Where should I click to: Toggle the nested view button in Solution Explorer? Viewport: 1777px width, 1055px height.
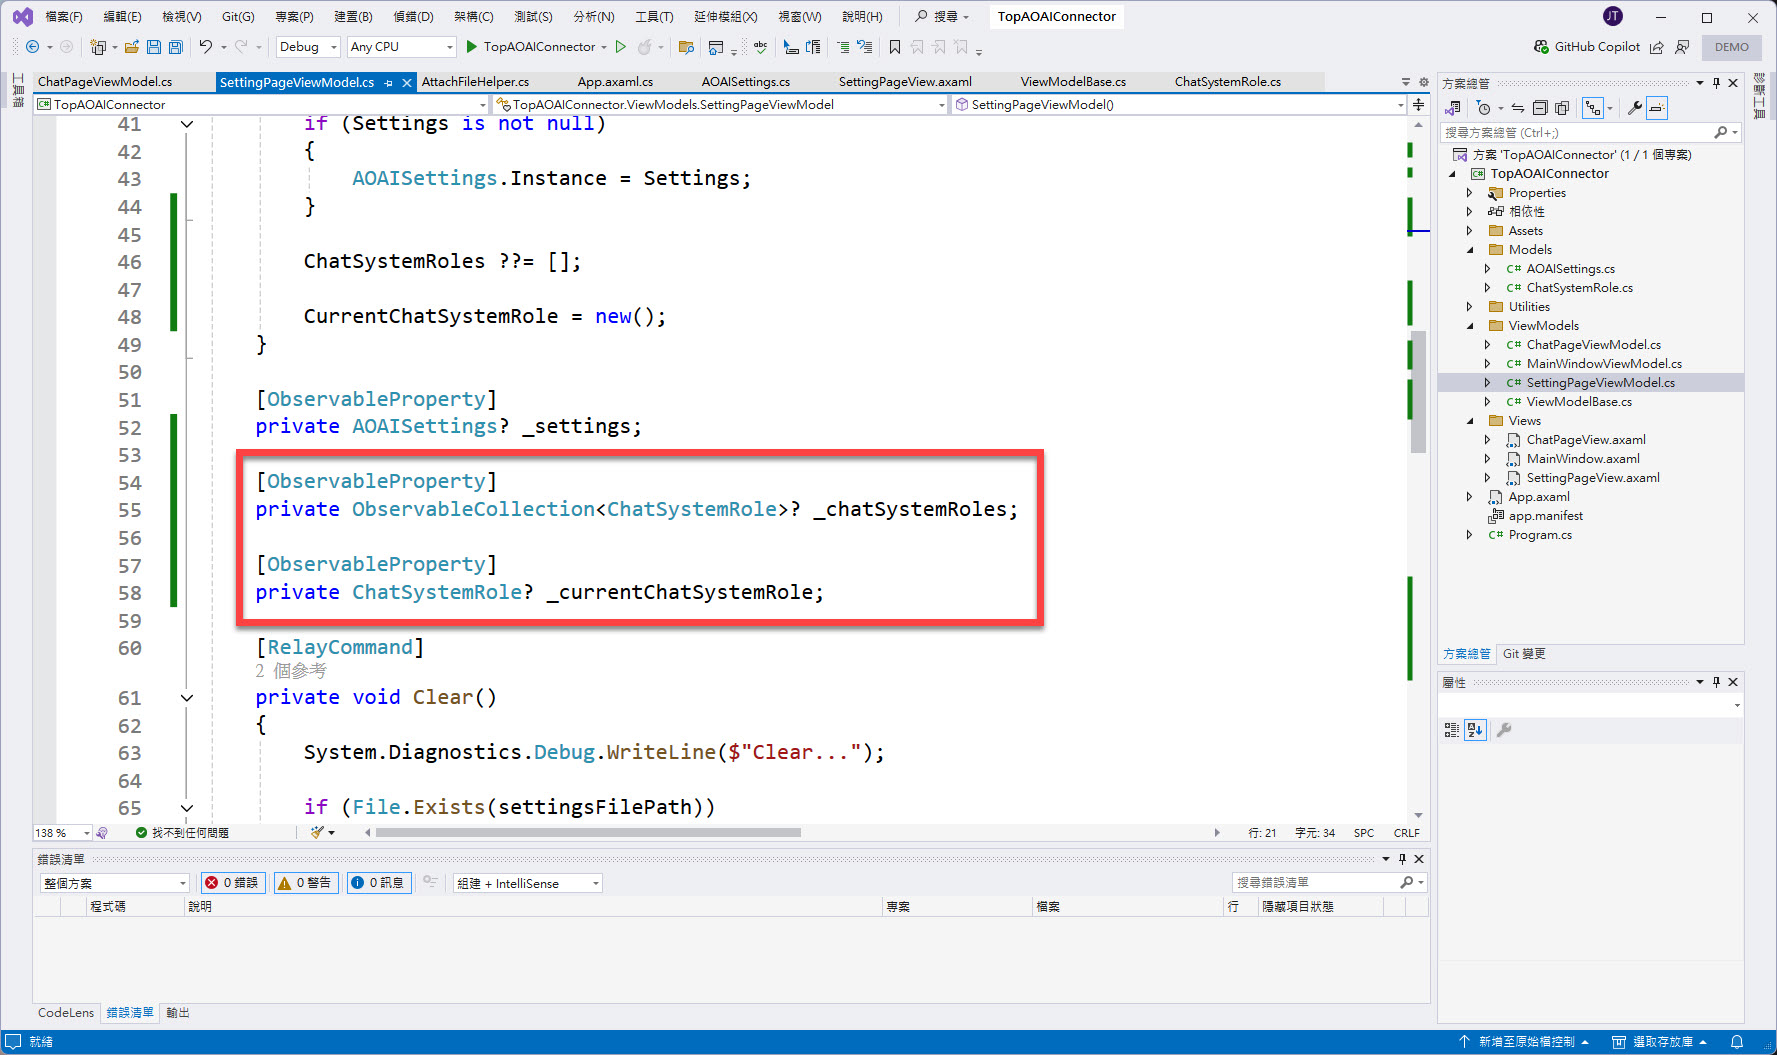click(1592, 108)
